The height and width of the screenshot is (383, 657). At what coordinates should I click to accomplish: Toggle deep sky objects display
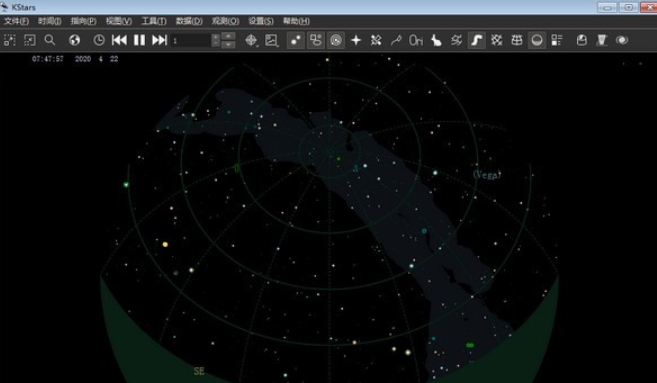tap(316, 40)
